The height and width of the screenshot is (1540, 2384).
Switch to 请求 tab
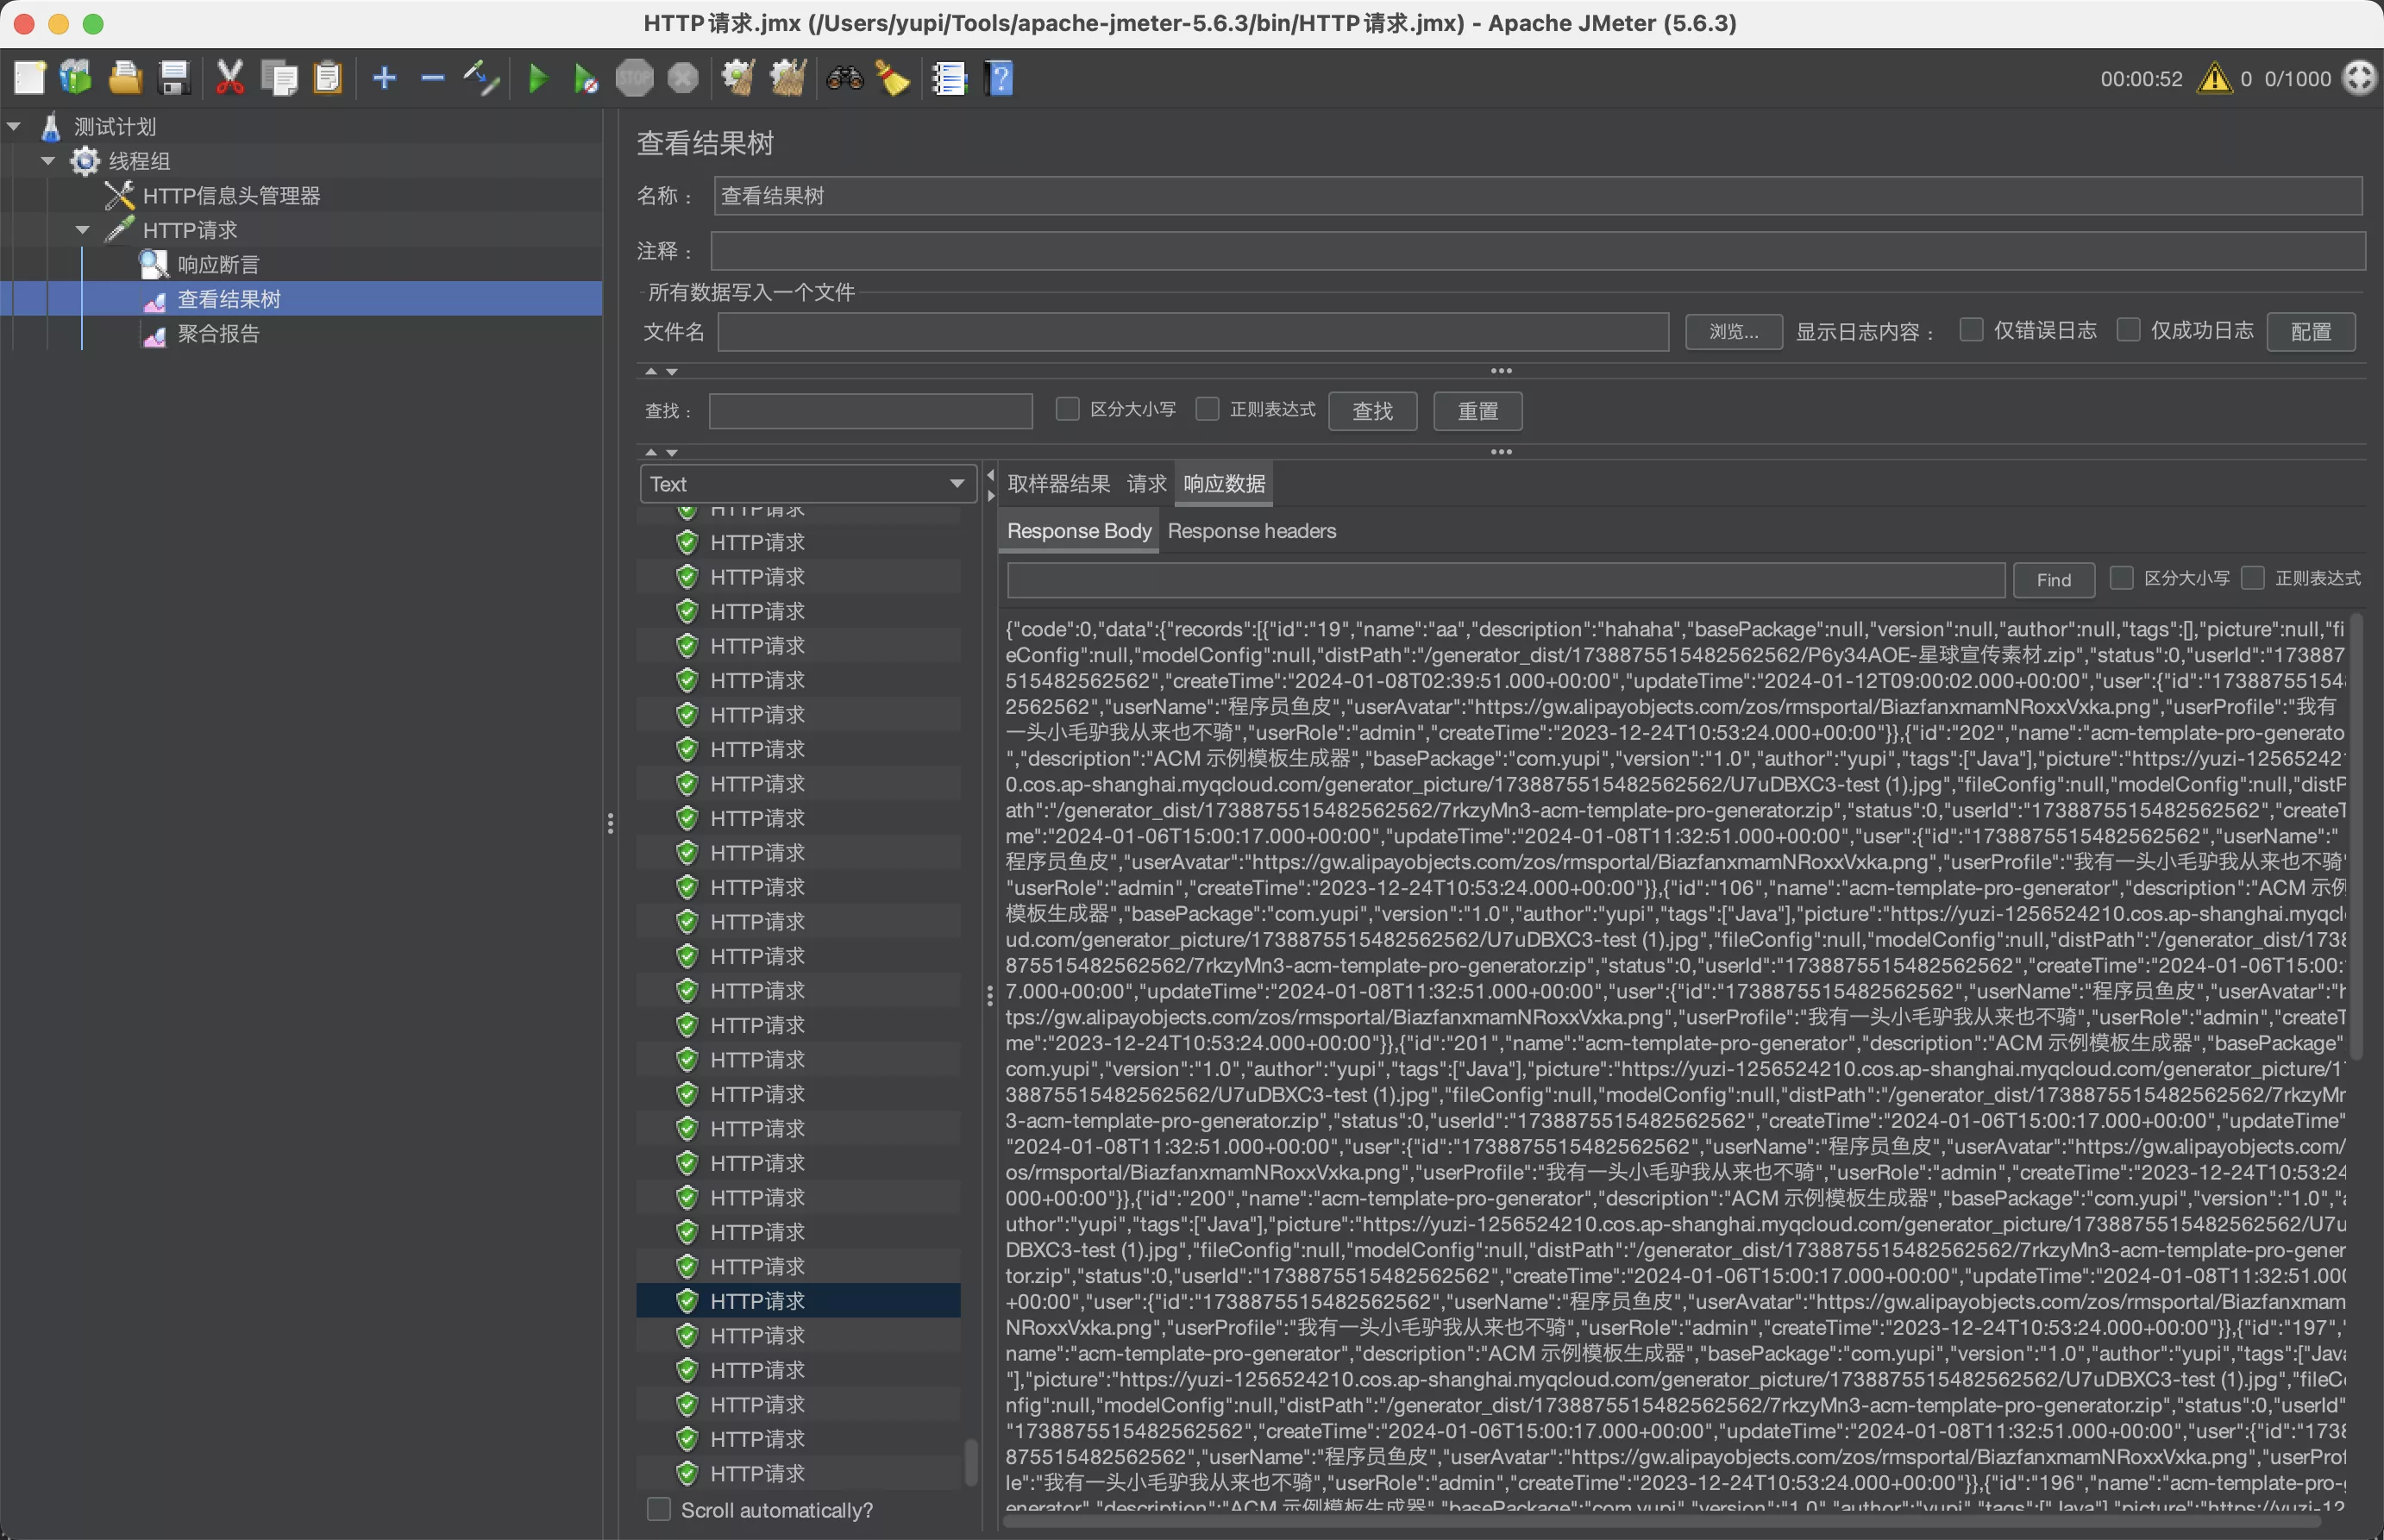pos(1146,484)
